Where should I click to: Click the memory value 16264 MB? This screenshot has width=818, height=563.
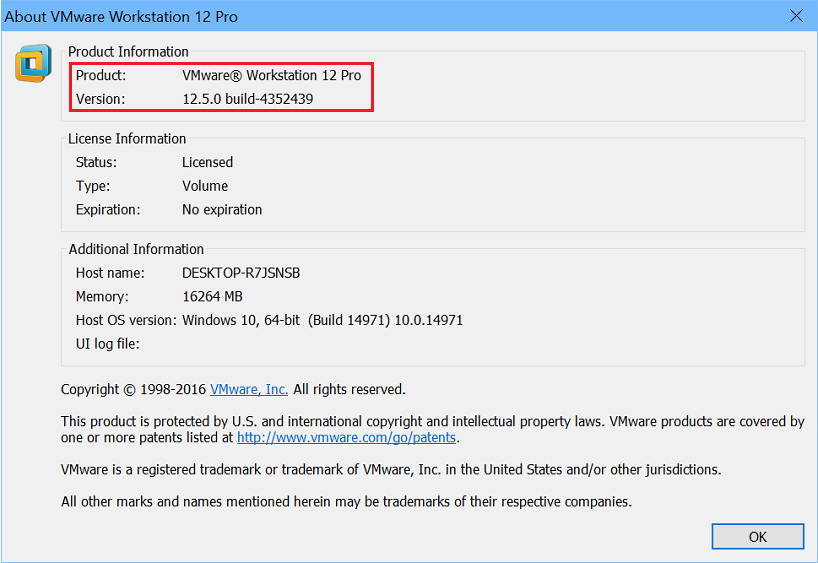click(x=212, y=297)
